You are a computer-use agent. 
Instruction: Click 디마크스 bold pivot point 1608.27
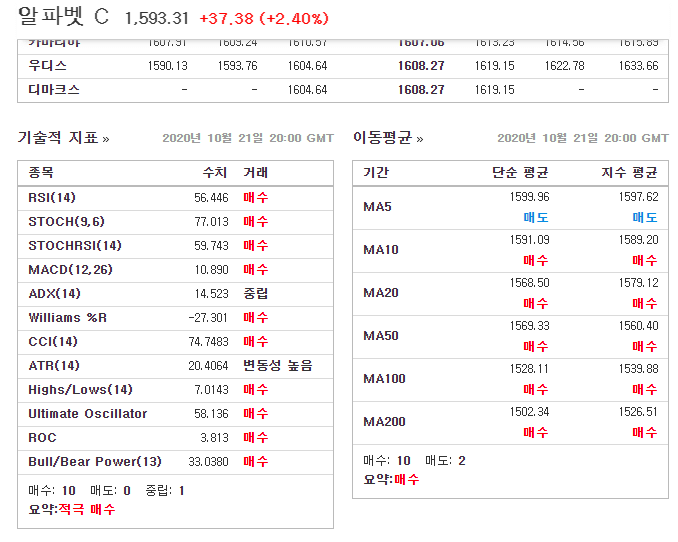coord(421,90)
